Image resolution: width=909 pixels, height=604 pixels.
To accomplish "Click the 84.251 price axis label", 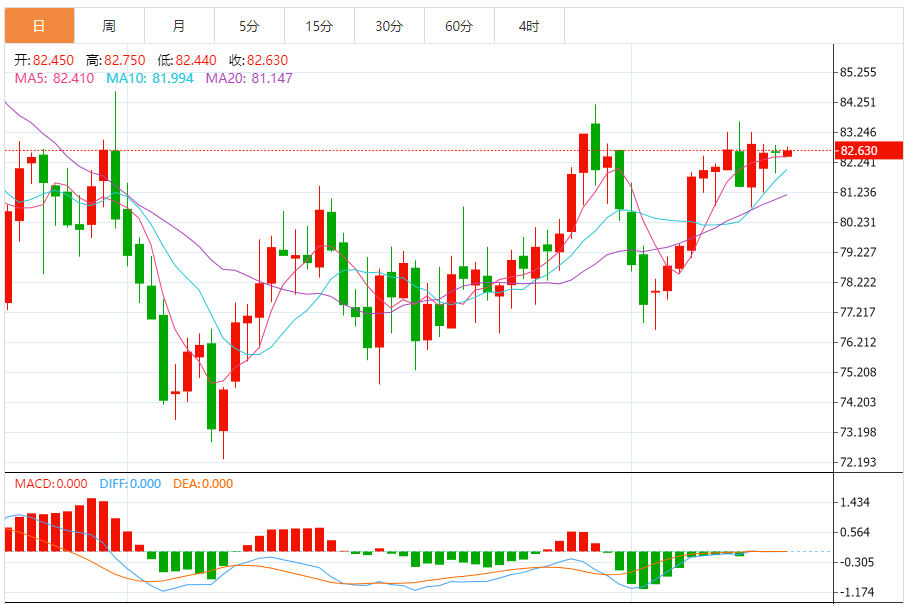I will click(858, 103).
